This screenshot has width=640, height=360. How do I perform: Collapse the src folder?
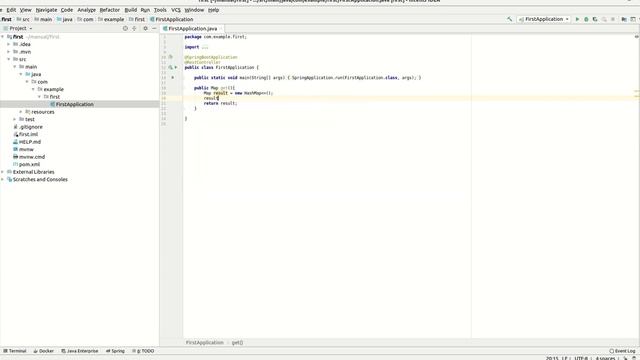coord(9,59)
